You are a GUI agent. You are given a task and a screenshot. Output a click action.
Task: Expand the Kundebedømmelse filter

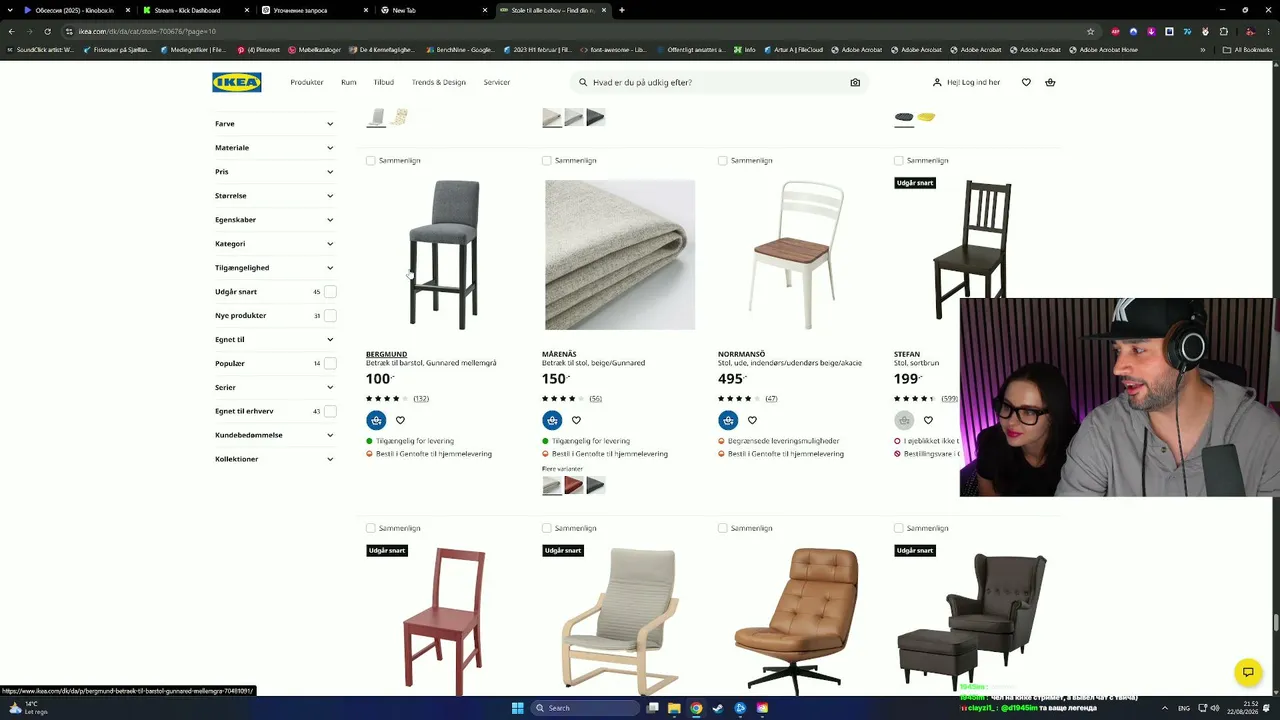click(275, 436)
